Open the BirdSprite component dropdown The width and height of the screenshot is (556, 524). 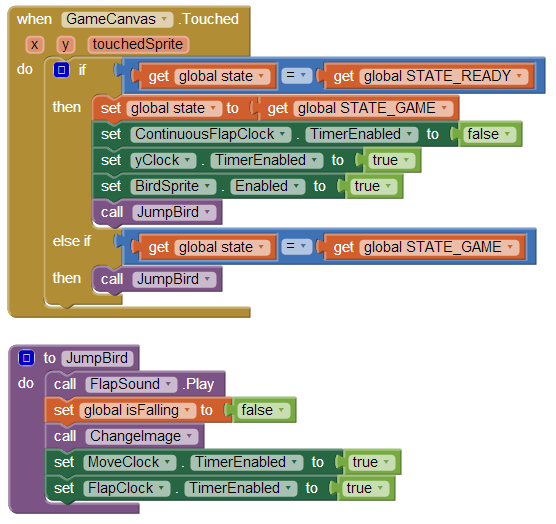(x=173, y=186)
